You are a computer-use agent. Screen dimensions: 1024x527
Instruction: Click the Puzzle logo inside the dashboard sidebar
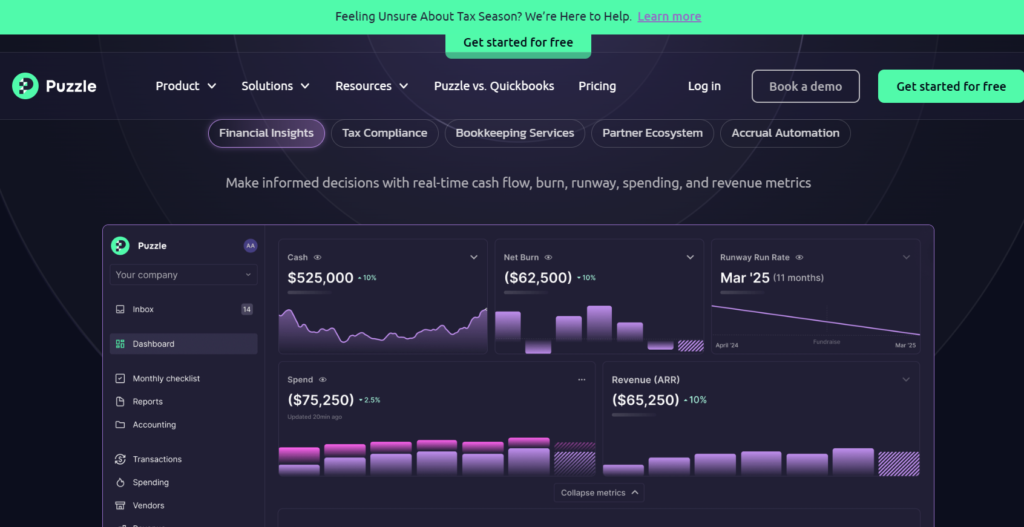138,246
